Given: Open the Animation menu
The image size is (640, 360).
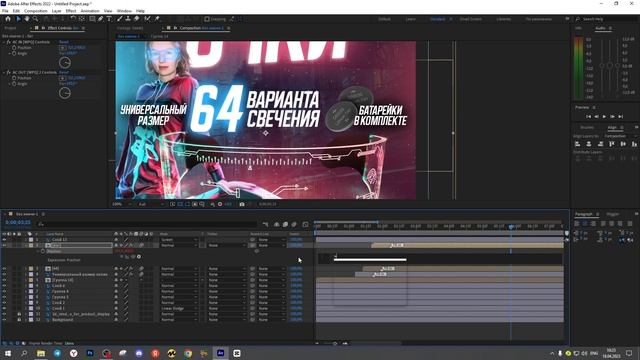Looking at the screenshot, I should pos(90,11).
